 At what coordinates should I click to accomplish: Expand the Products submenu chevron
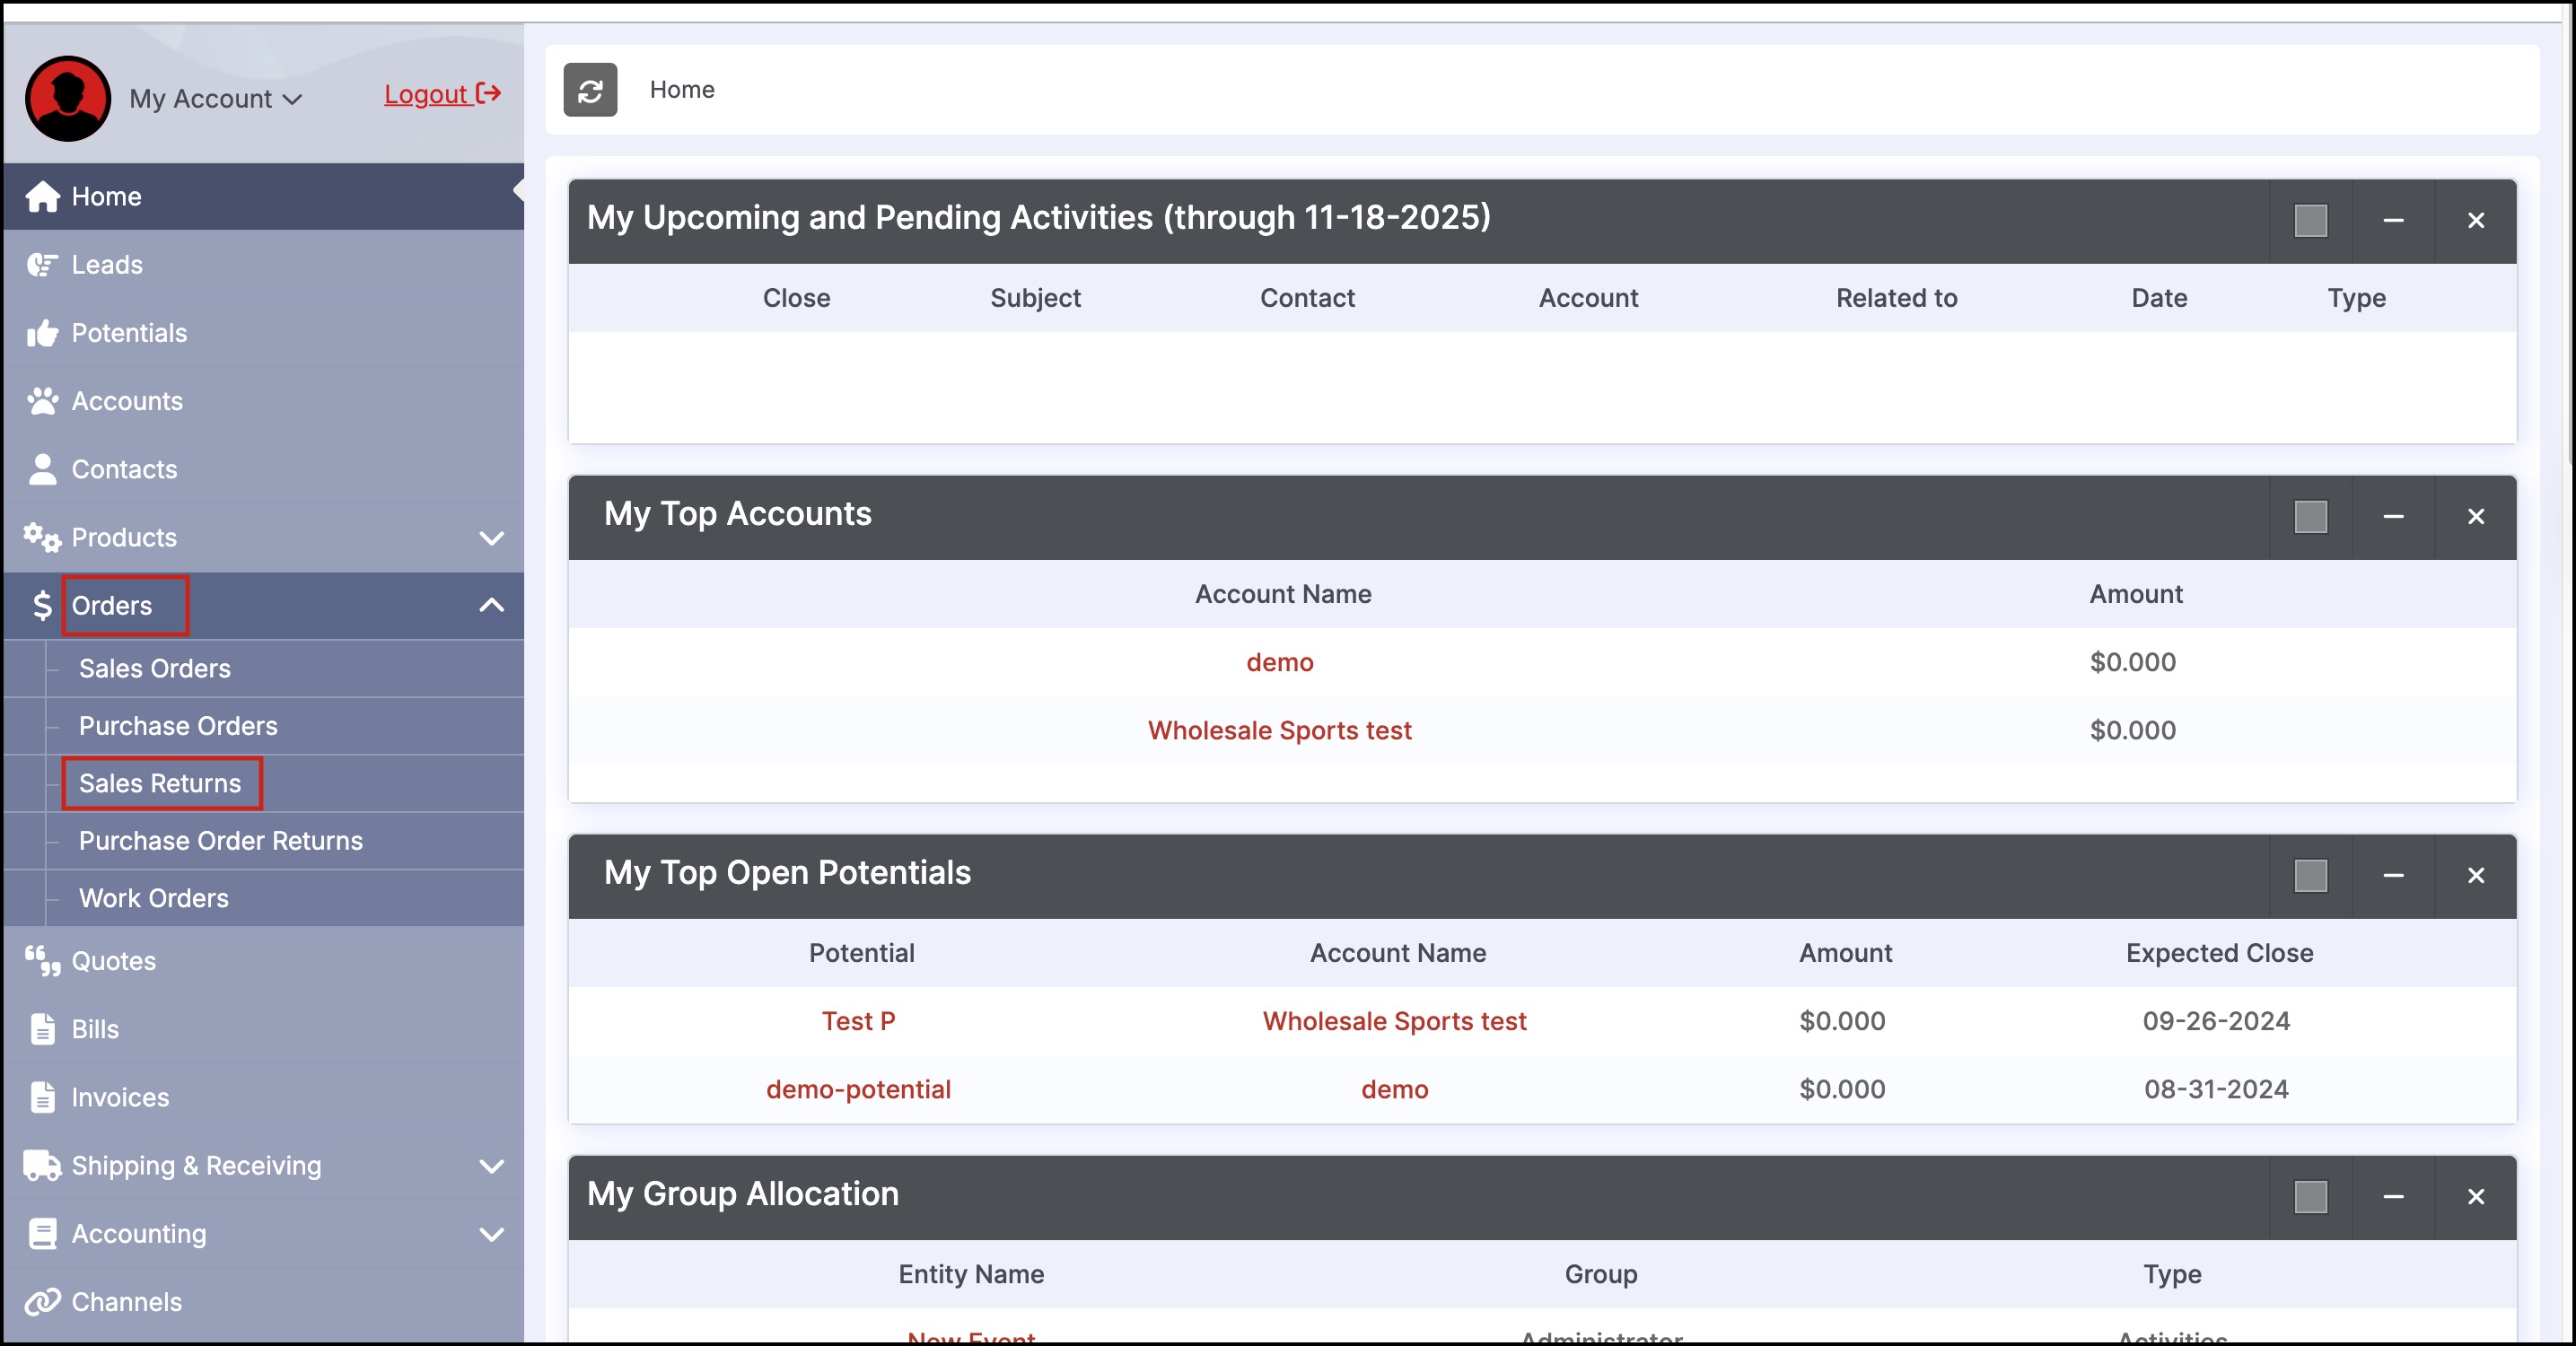tap(491, 538)
